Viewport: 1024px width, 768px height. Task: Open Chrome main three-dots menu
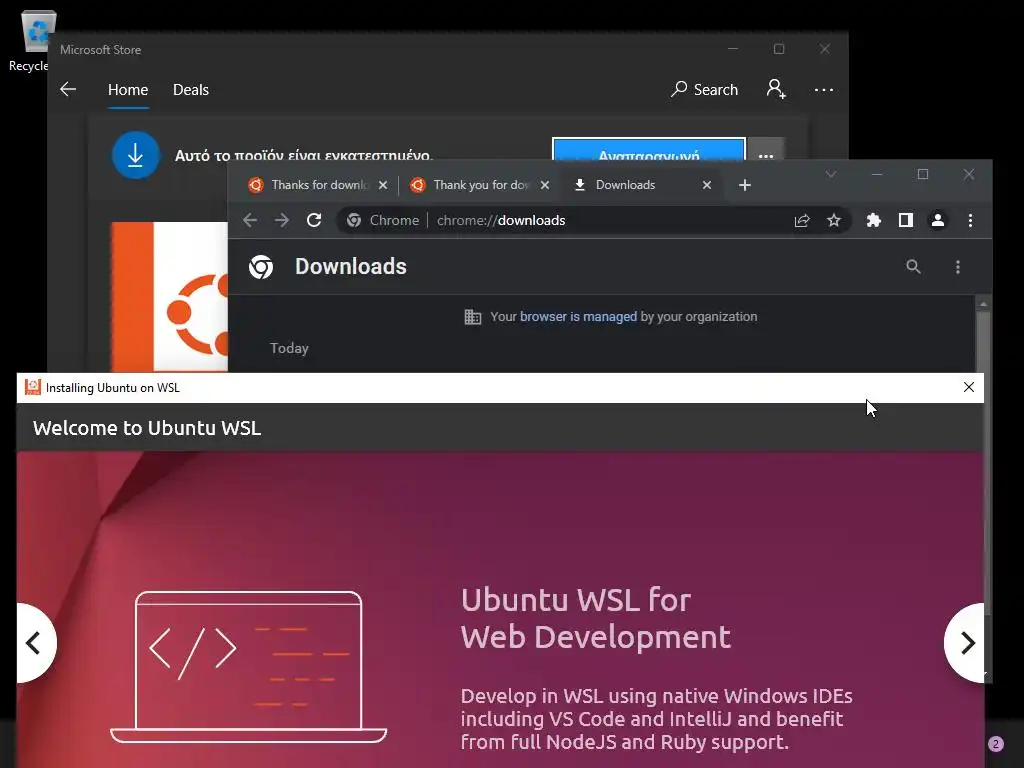970,220
